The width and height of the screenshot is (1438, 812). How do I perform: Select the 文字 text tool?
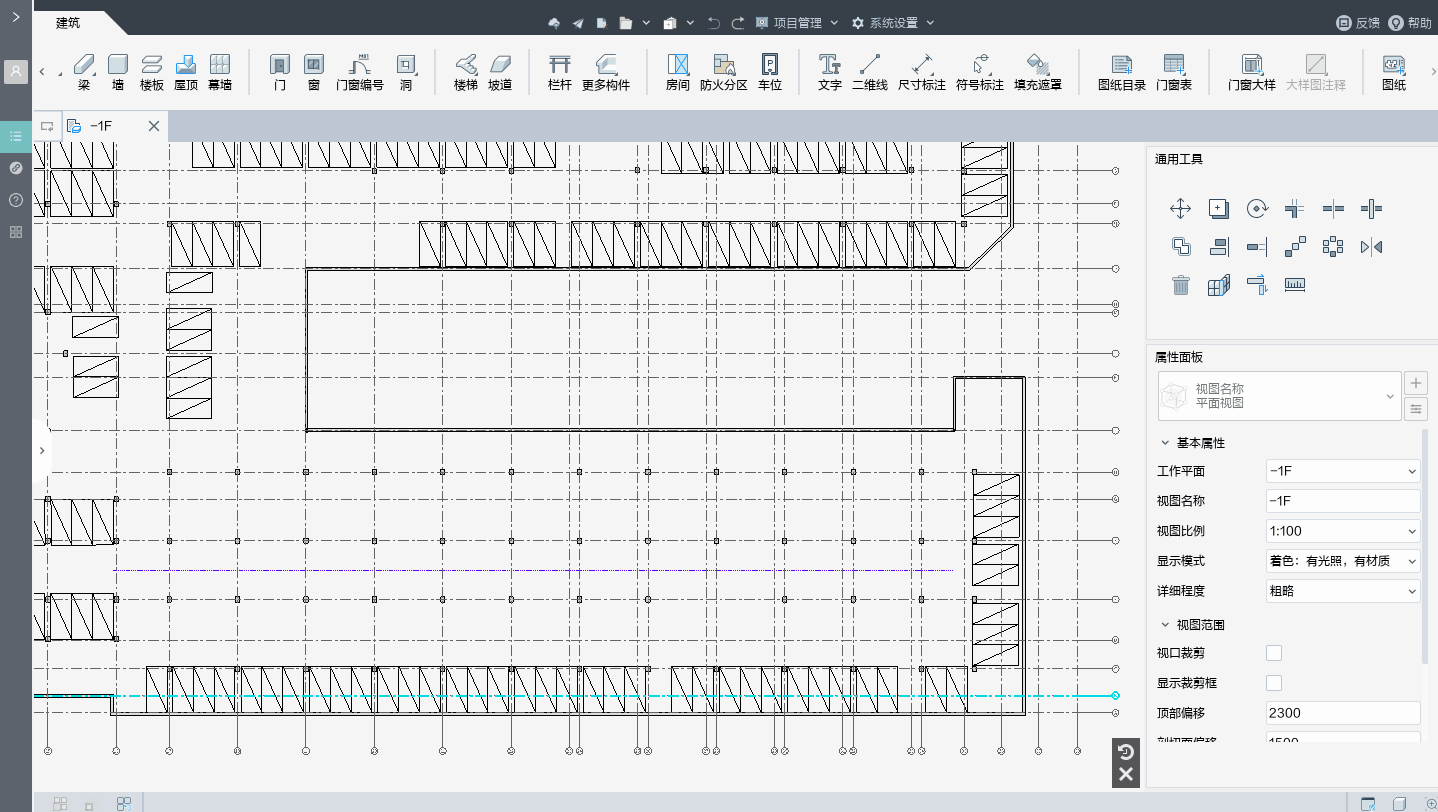coord(830,73)
